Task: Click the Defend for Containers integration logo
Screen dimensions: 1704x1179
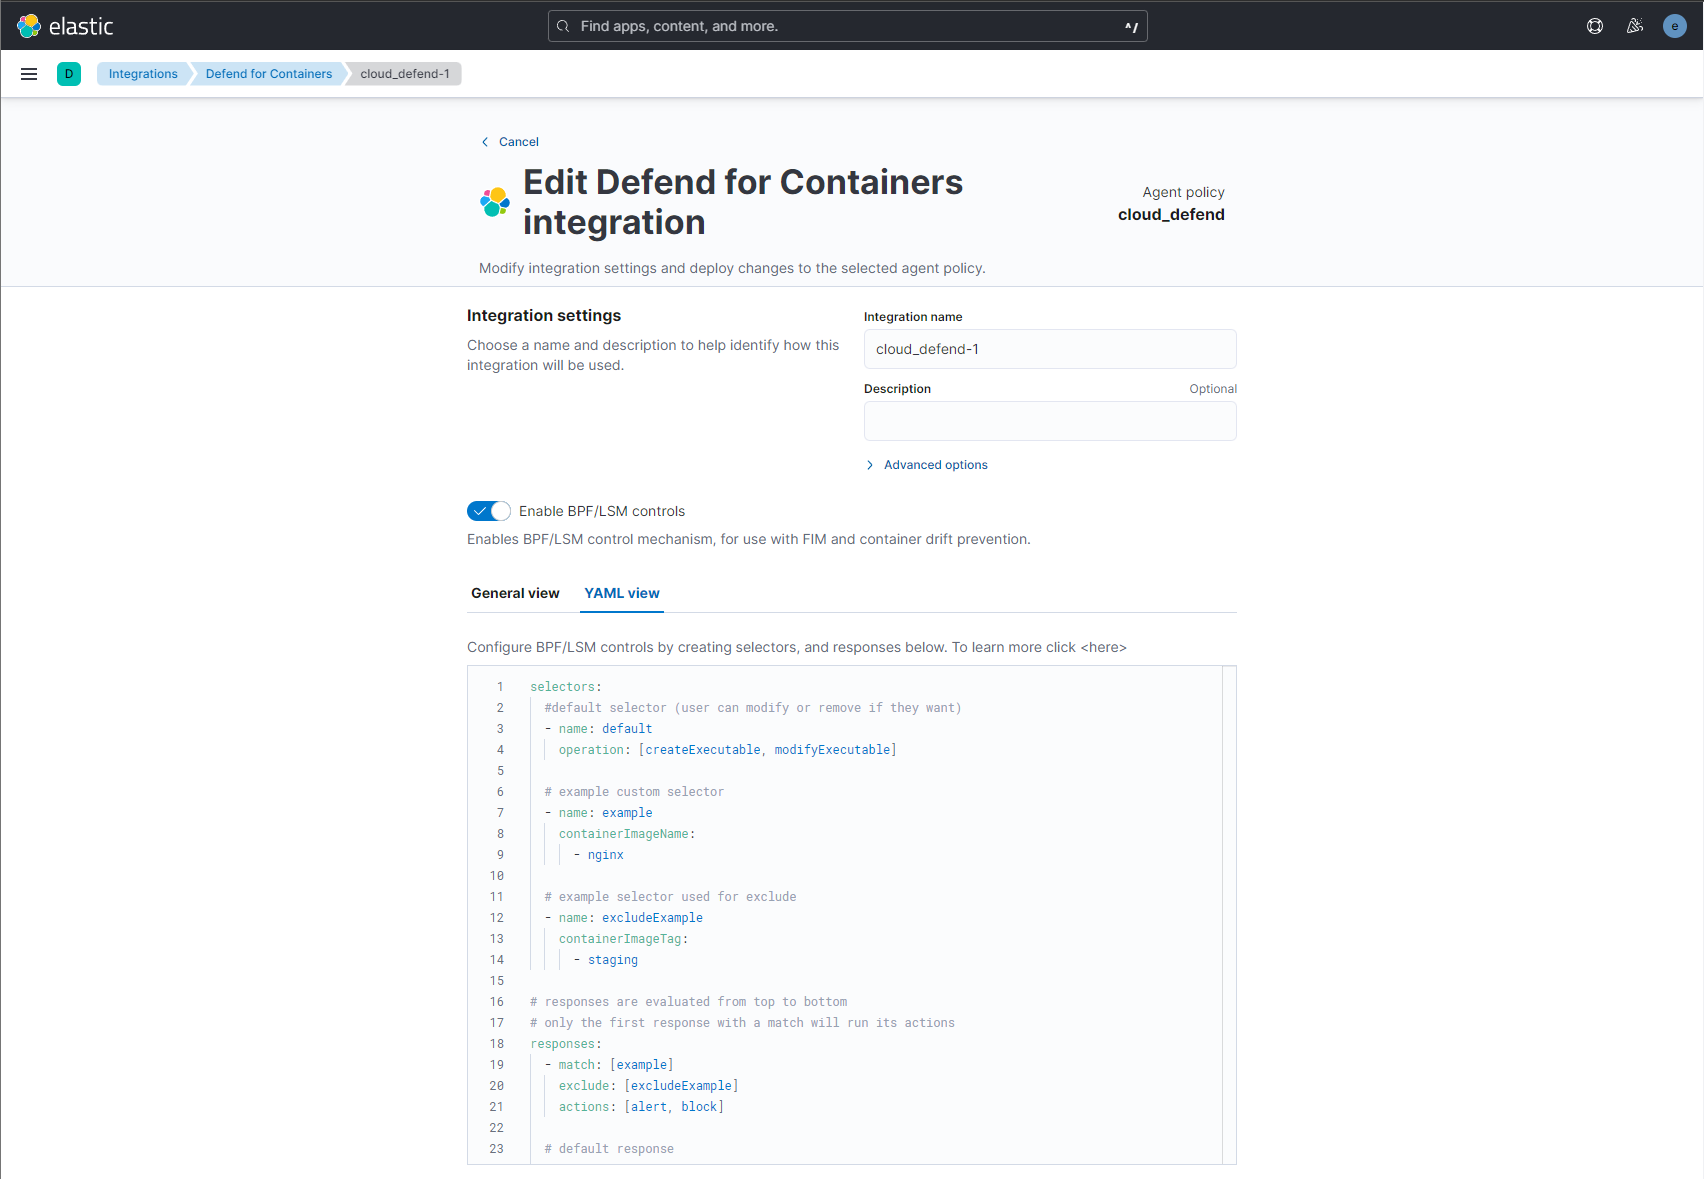Action: coord(493,203)
